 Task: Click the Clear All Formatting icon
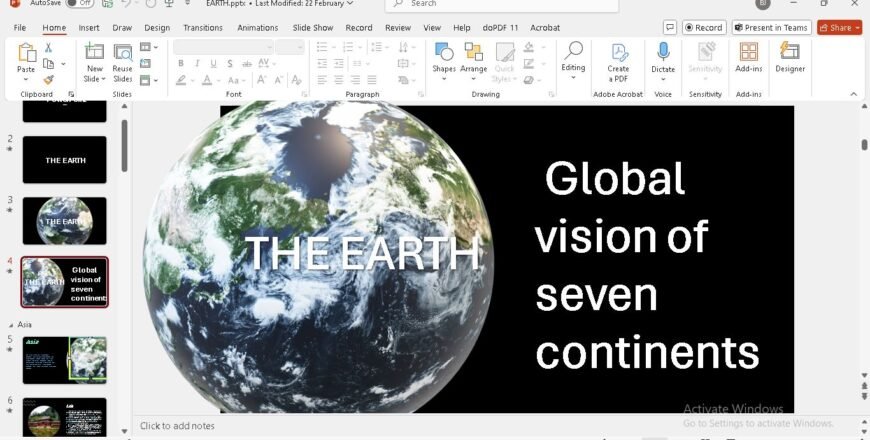tap(296, 80)
